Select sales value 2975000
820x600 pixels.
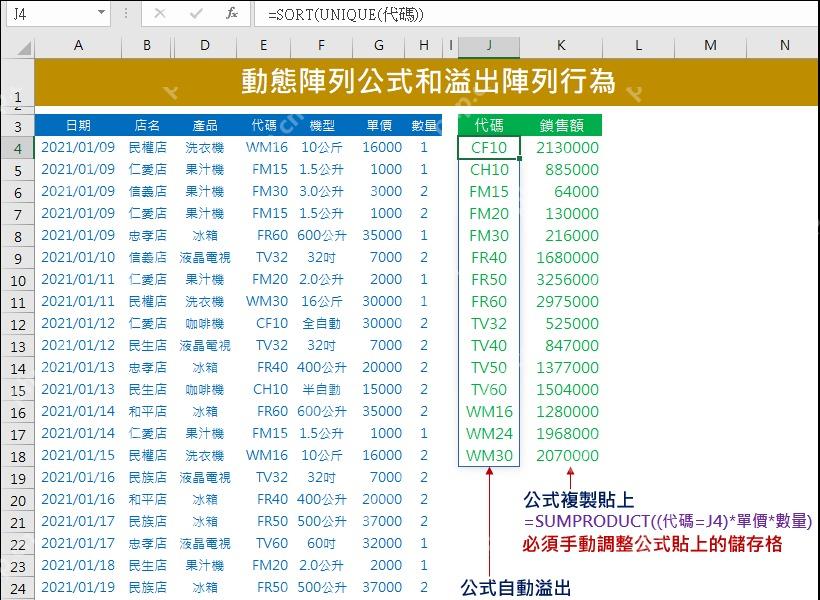click(x=561, y=301)
